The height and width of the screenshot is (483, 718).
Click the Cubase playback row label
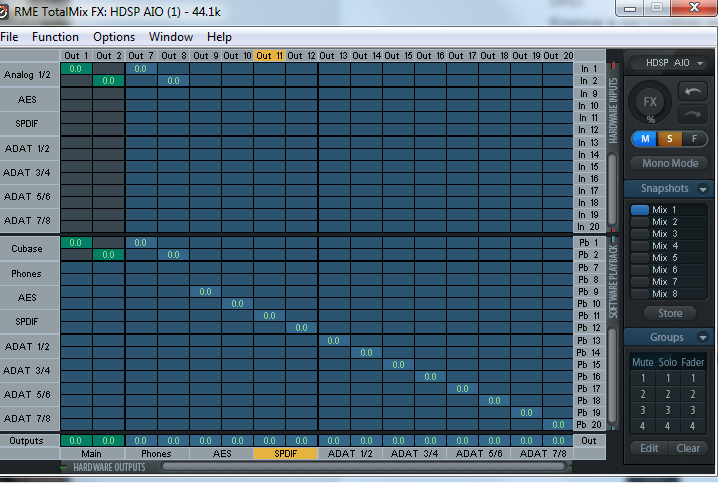(27, 249)
